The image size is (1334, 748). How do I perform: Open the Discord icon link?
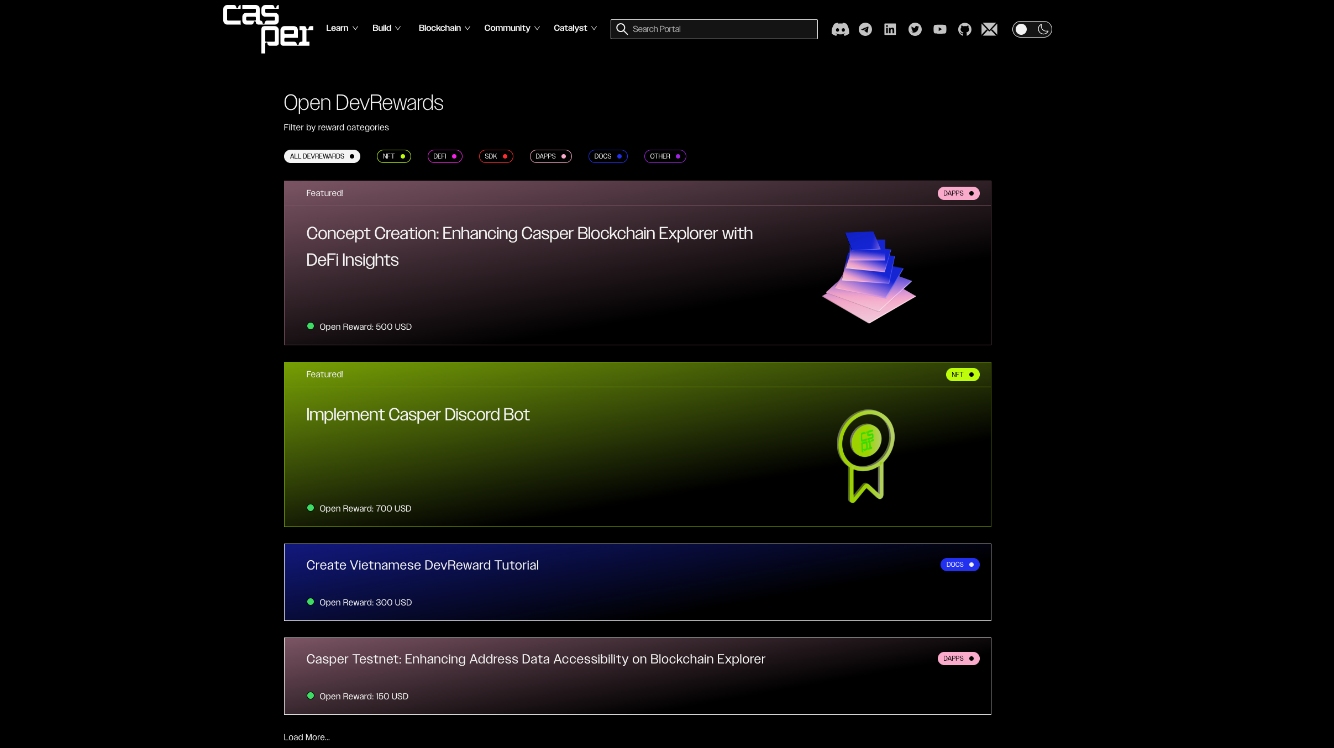tap(840, 29)
